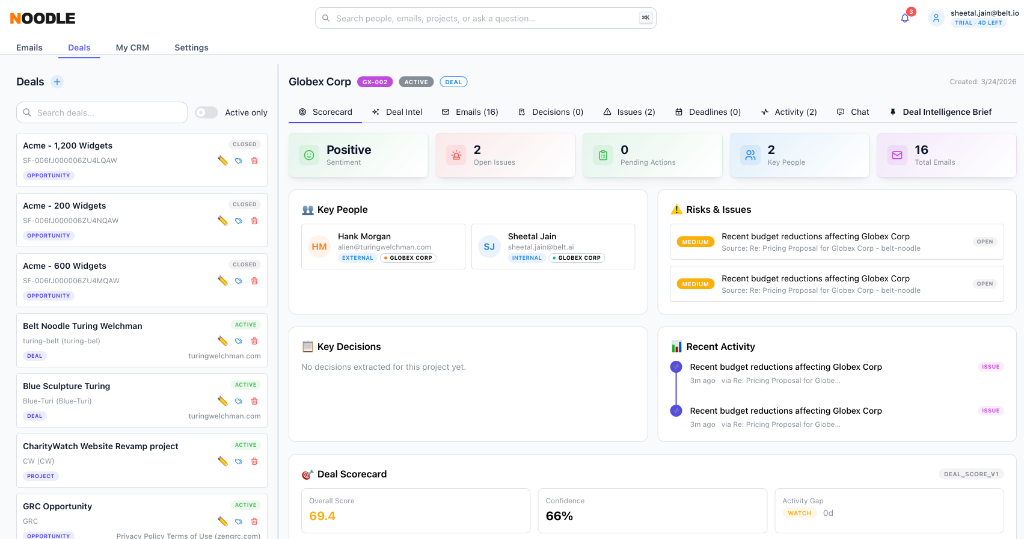Delete the CharityWatch Website Revamp project
The width and height of the screenshot is (1024, 539).
coord(255,461)
